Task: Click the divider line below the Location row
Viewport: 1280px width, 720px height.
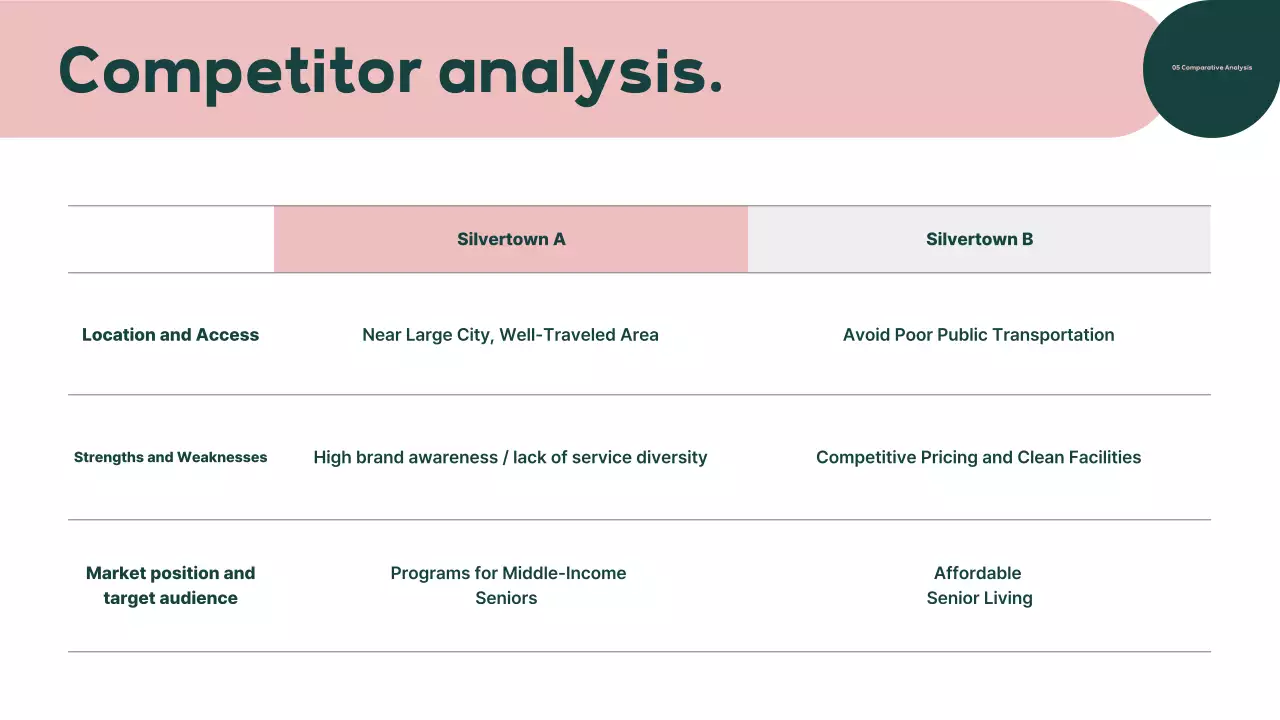Action: click(639, 395)
